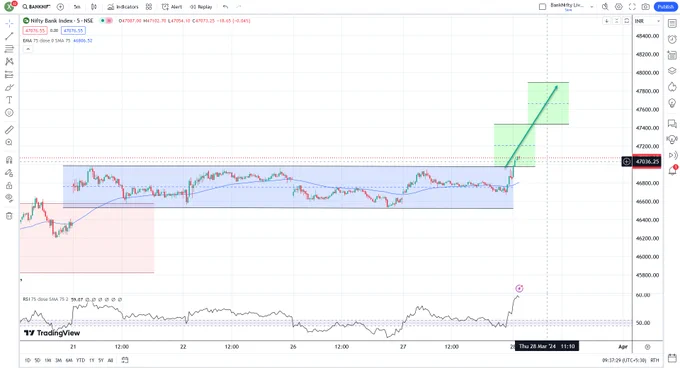Select the YTD date range tab
The height and width of the screenshot is (368, 680).
[80, 360]
